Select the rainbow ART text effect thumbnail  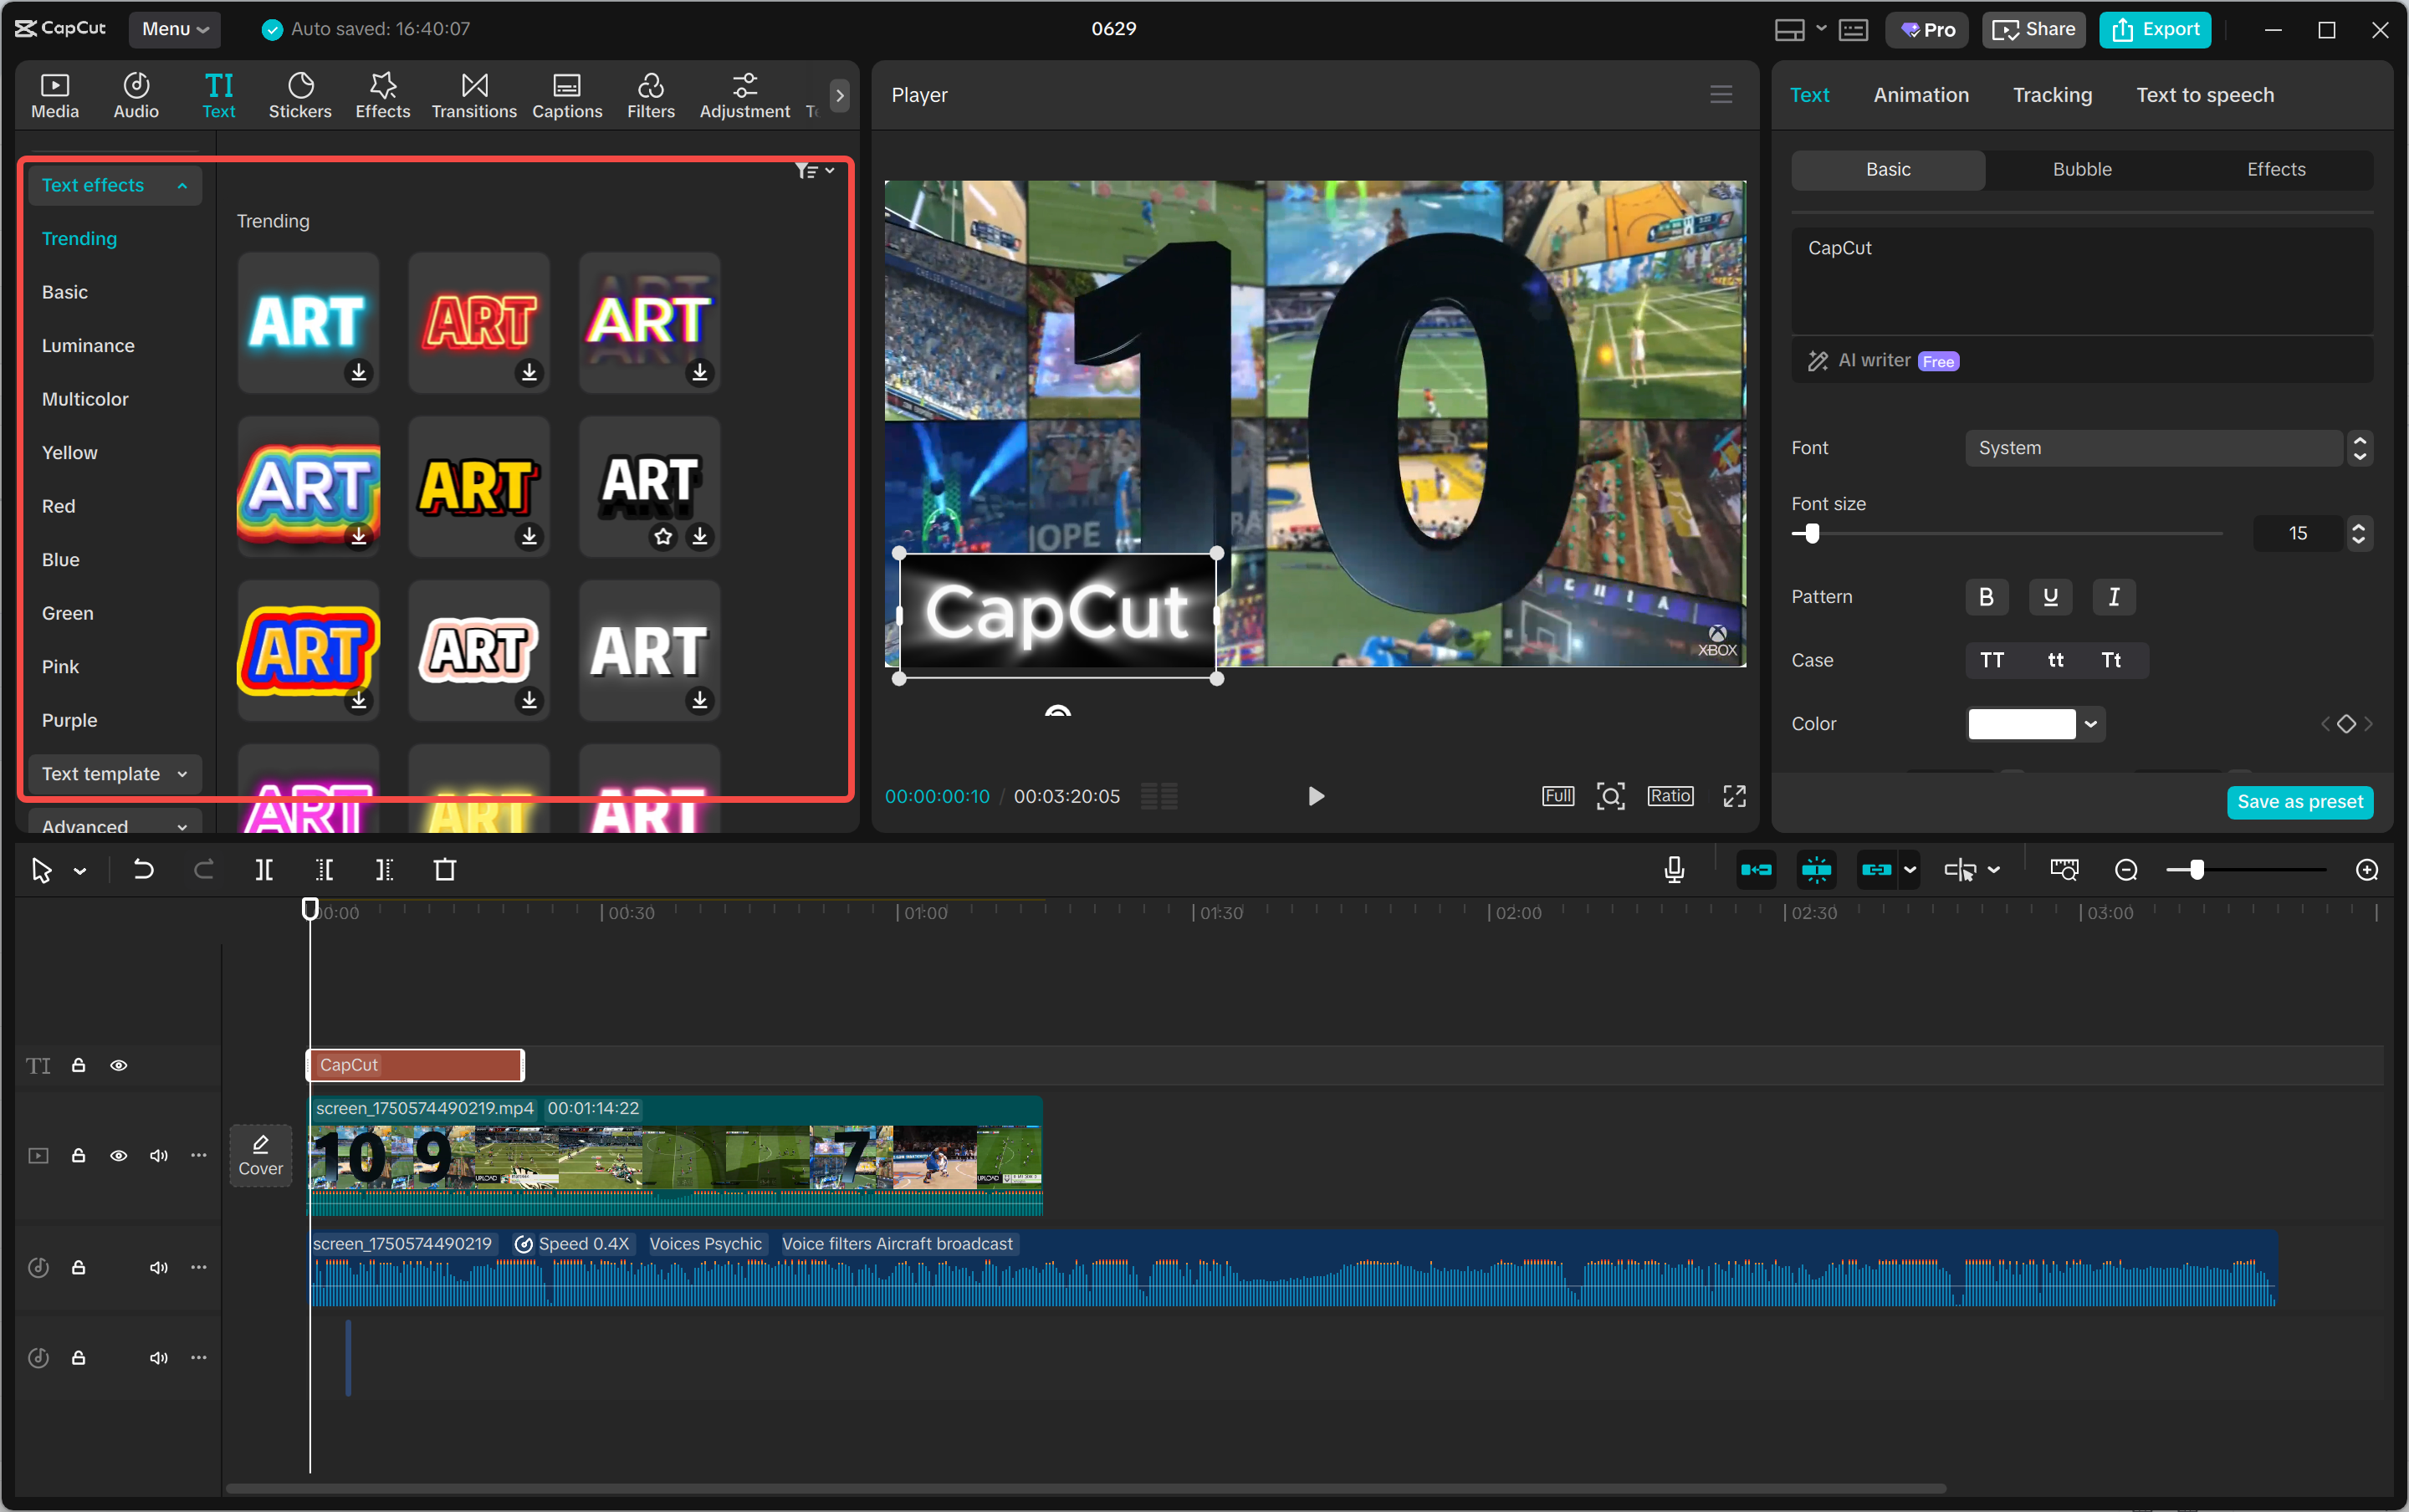[x=307, y=487]
